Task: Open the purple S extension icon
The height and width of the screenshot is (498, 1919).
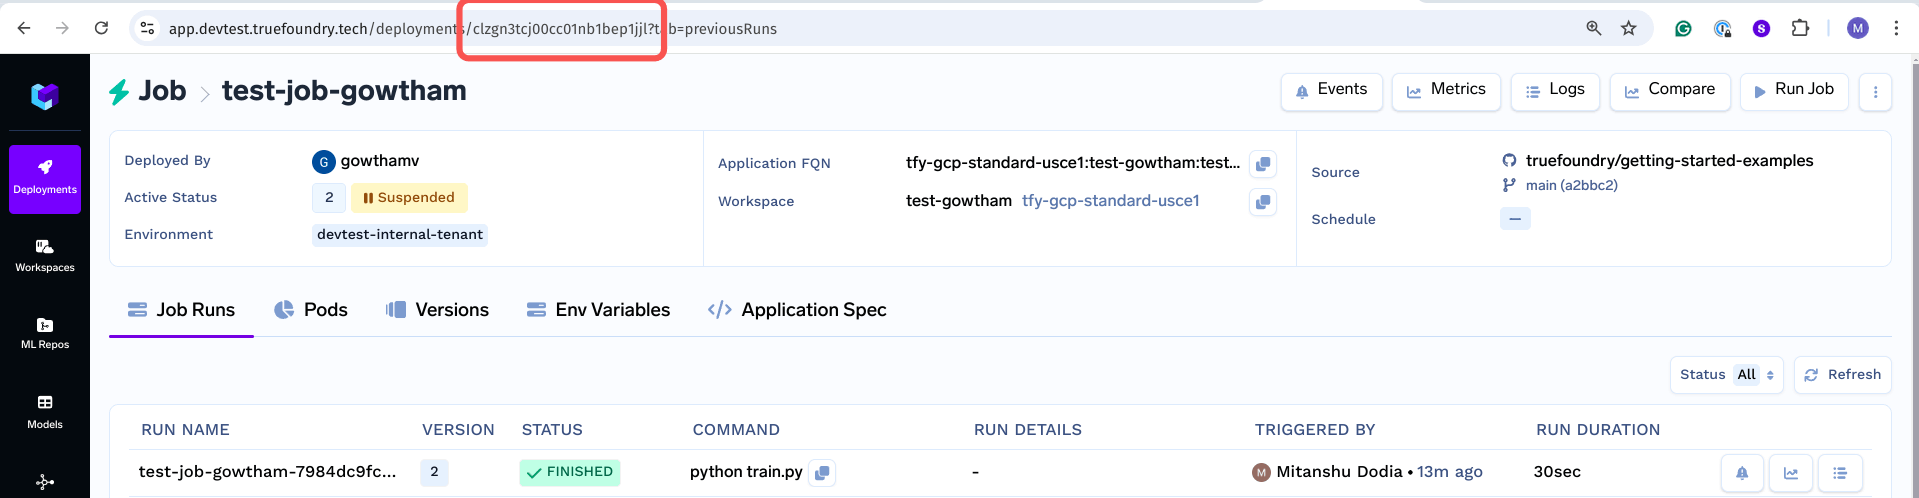Action: [x=1761, y=28]
